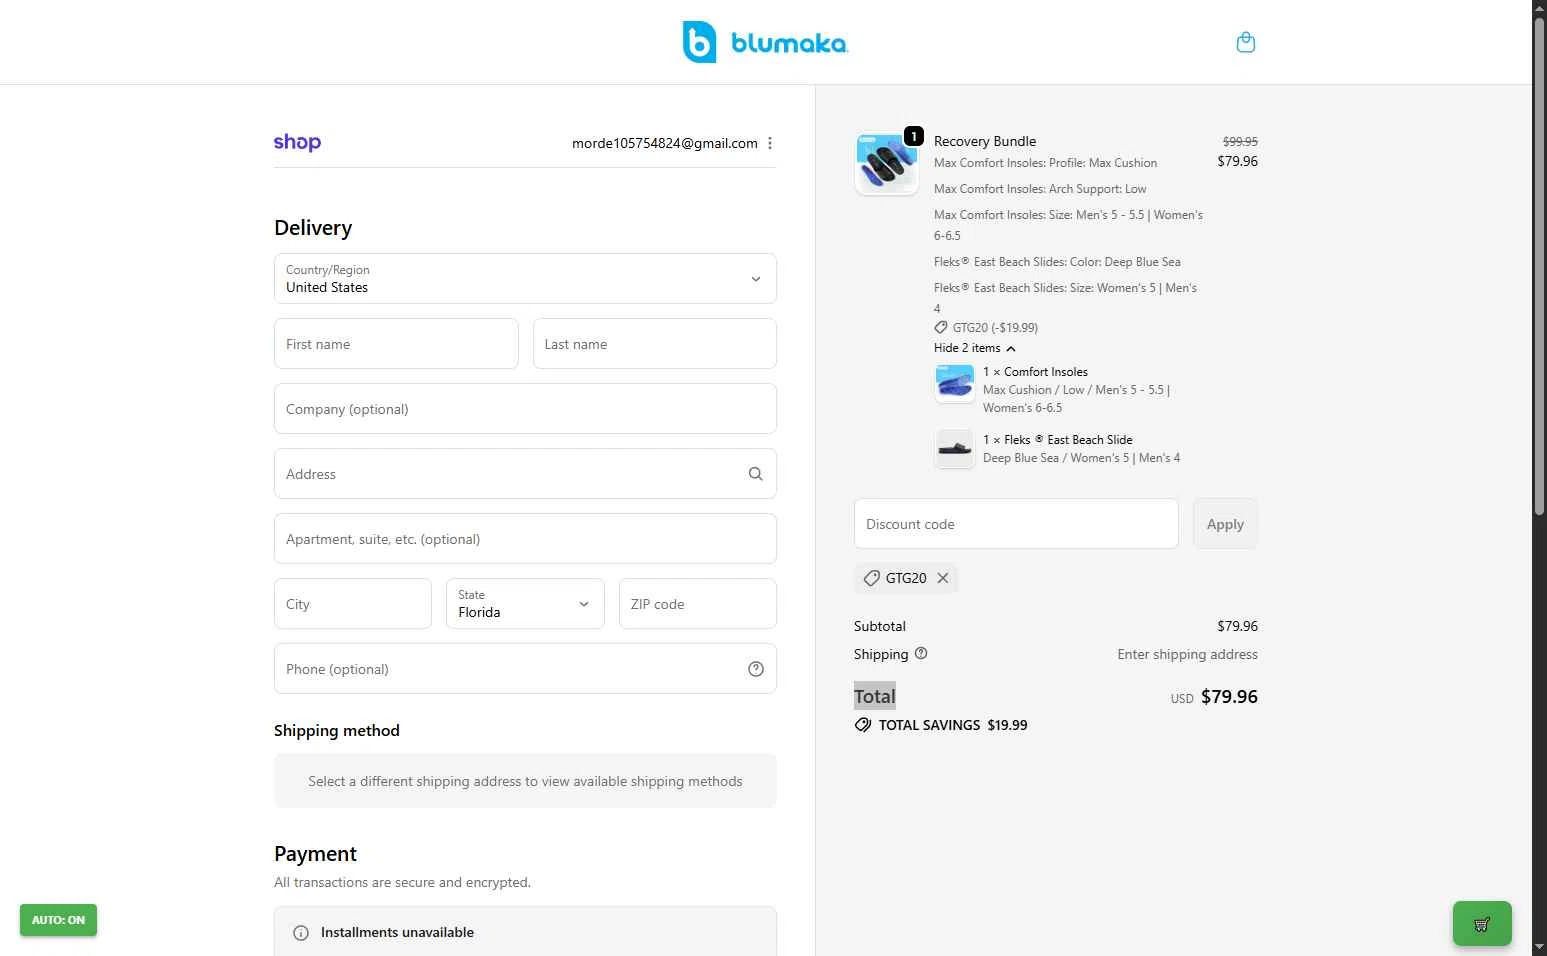
Task: Open the Country/Region dropdown
Action: click(525, 278)
